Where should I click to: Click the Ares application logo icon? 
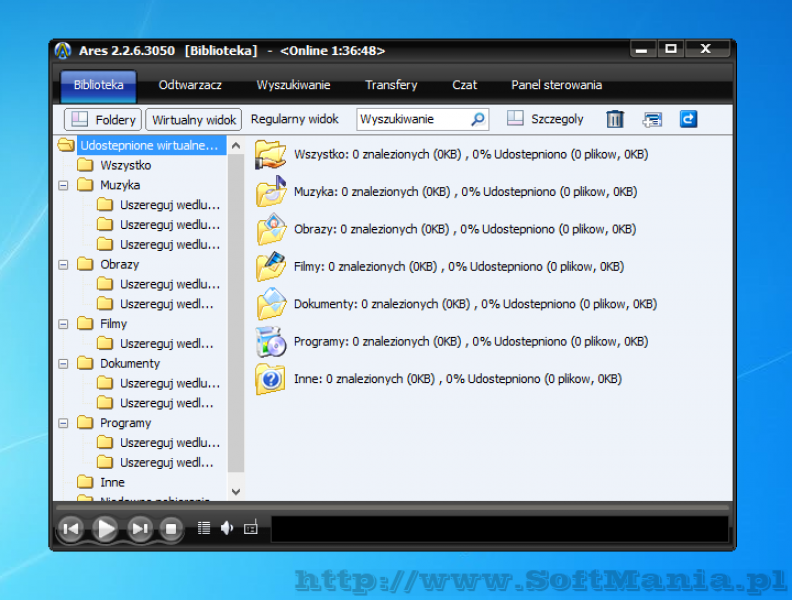tap(63, 51)
